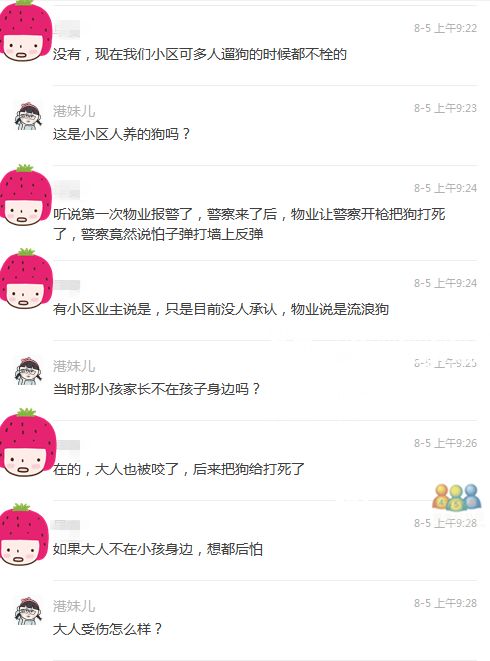Click the colorful group members icon
The image size is (490, 661).
tap(457, 497)
